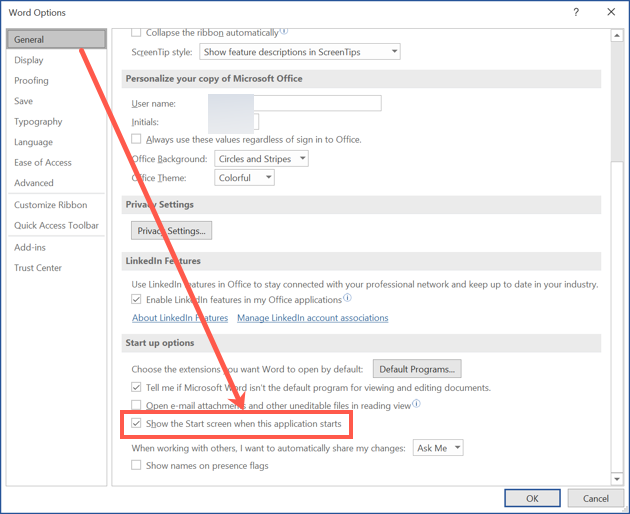Open the Office Theme dropdown
The height and width of the screenshot is (514, 630).
coord(244,178)
